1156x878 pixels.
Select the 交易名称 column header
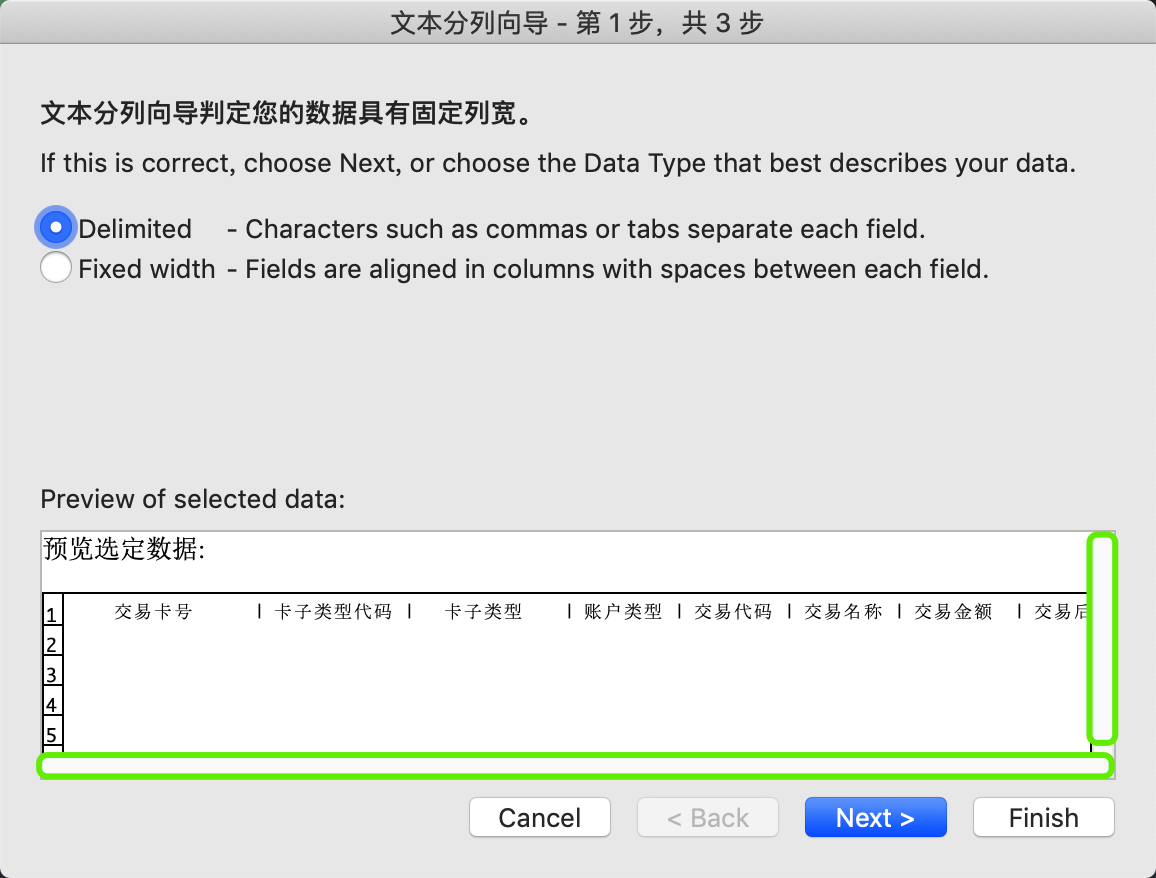point(843,612)
